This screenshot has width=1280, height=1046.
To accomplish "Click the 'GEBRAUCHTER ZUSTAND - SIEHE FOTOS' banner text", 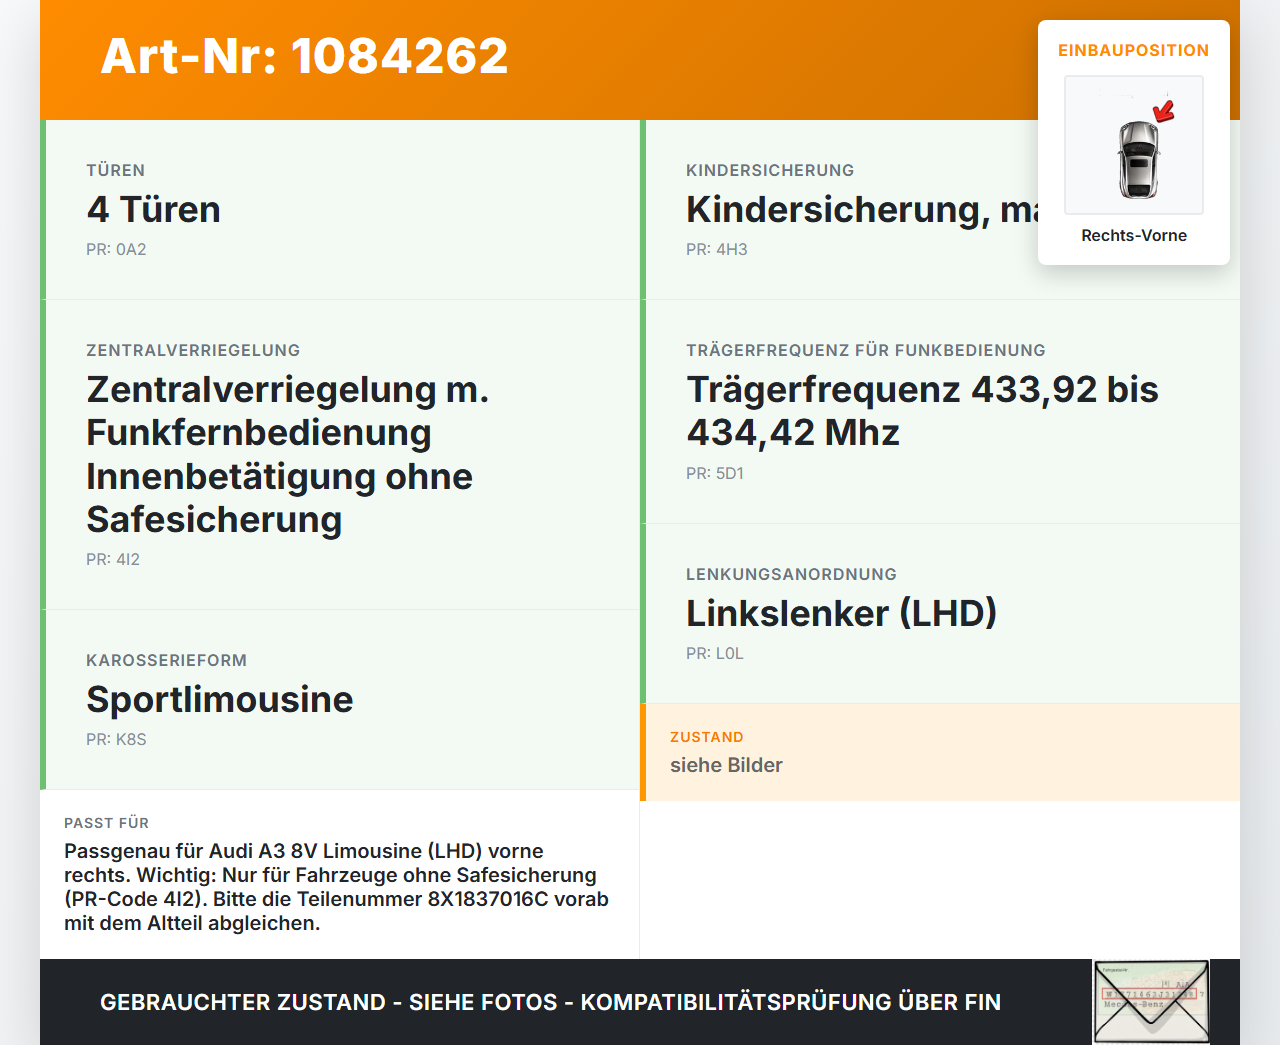I will [x=550, y=1002].
